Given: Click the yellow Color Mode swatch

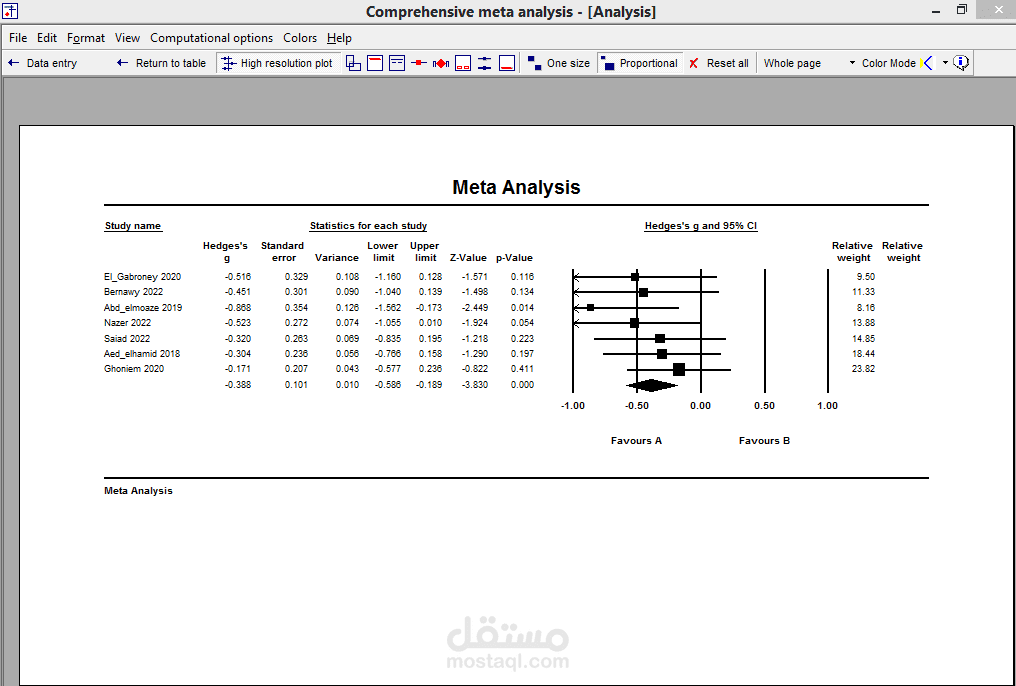Looking at the screenshot, I should pyautogui.click(x=921, y=62).
